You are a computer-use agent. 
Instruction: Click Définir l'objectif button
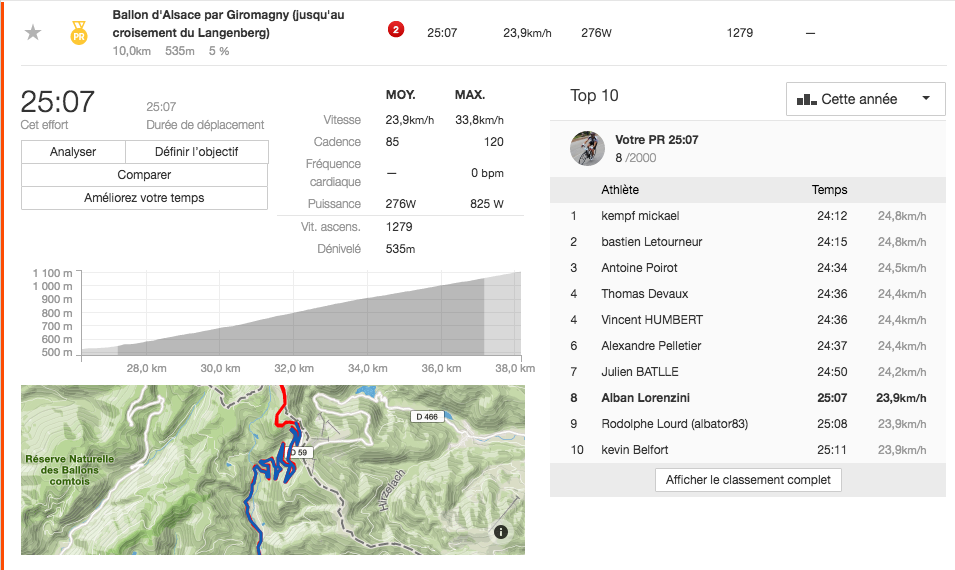click(197, 152)
